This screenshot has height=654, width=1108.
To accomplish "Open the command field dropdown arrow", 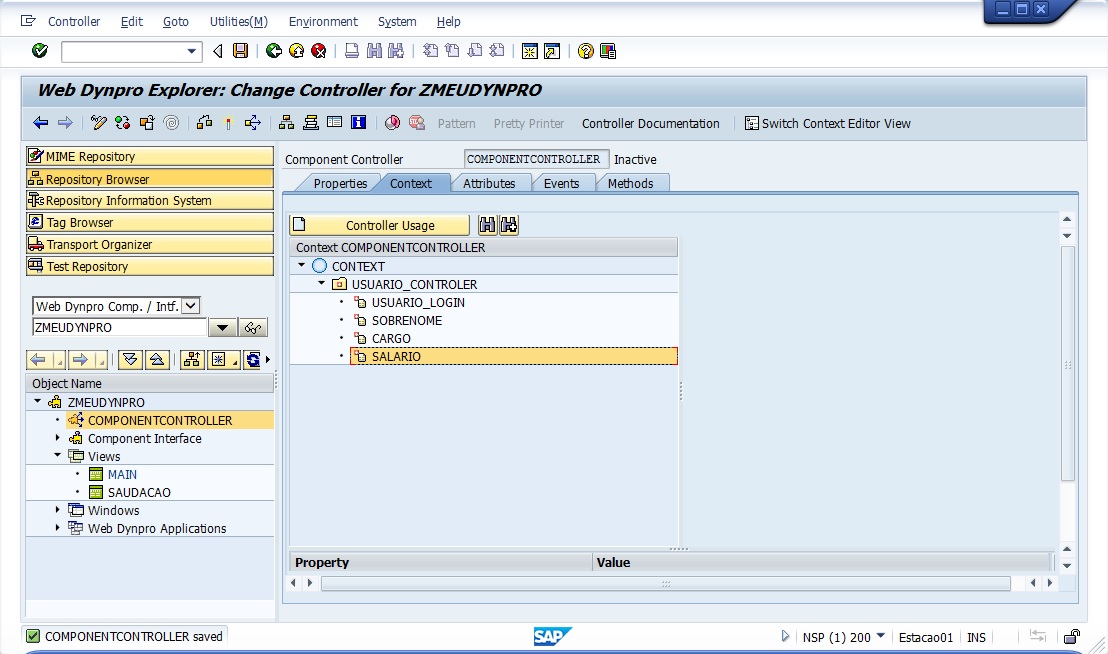I will (192, 51).
